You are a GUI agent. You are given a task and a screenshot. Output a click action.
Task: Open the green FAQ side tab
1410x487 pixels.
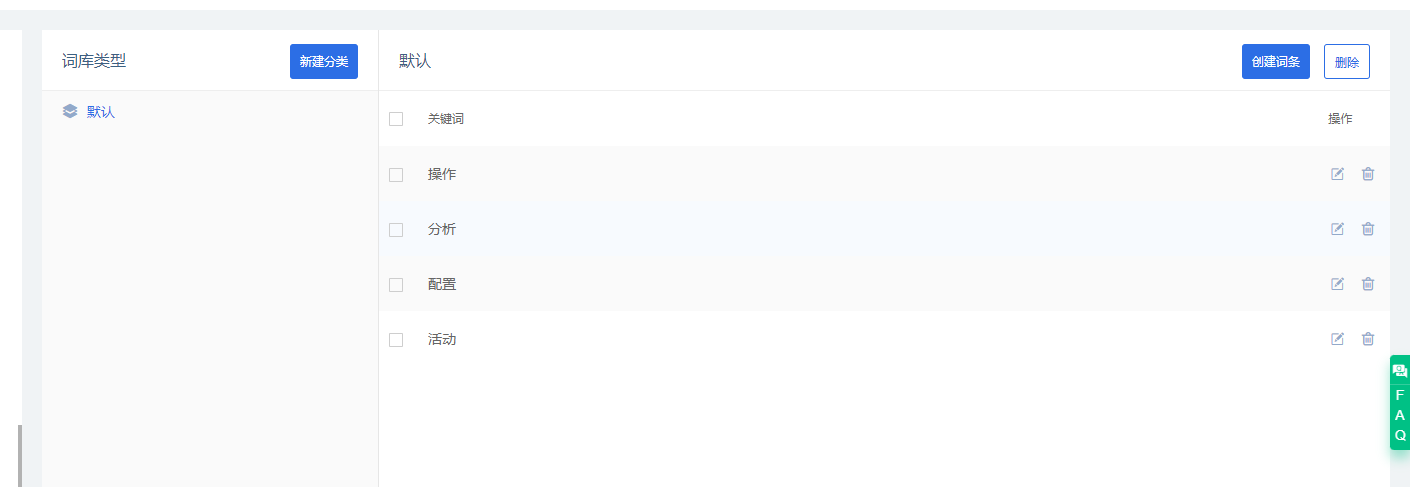[1400, 403]
